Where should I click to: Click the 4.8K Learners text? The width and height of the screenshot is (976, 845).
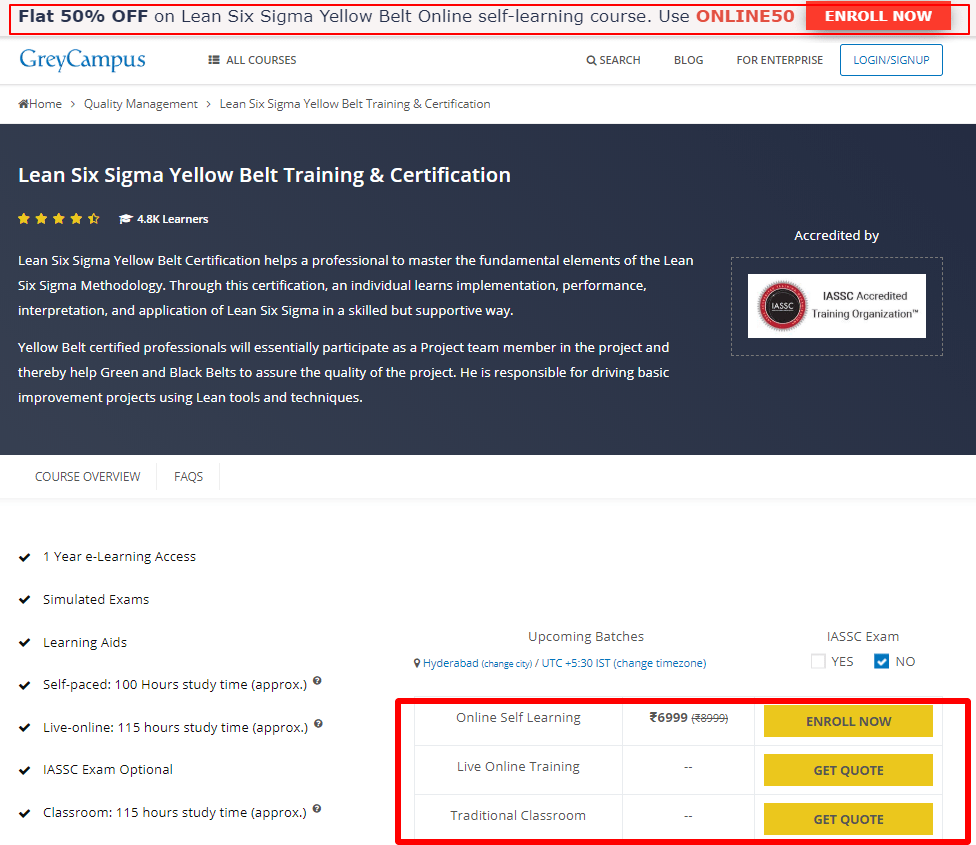(172, 219)
